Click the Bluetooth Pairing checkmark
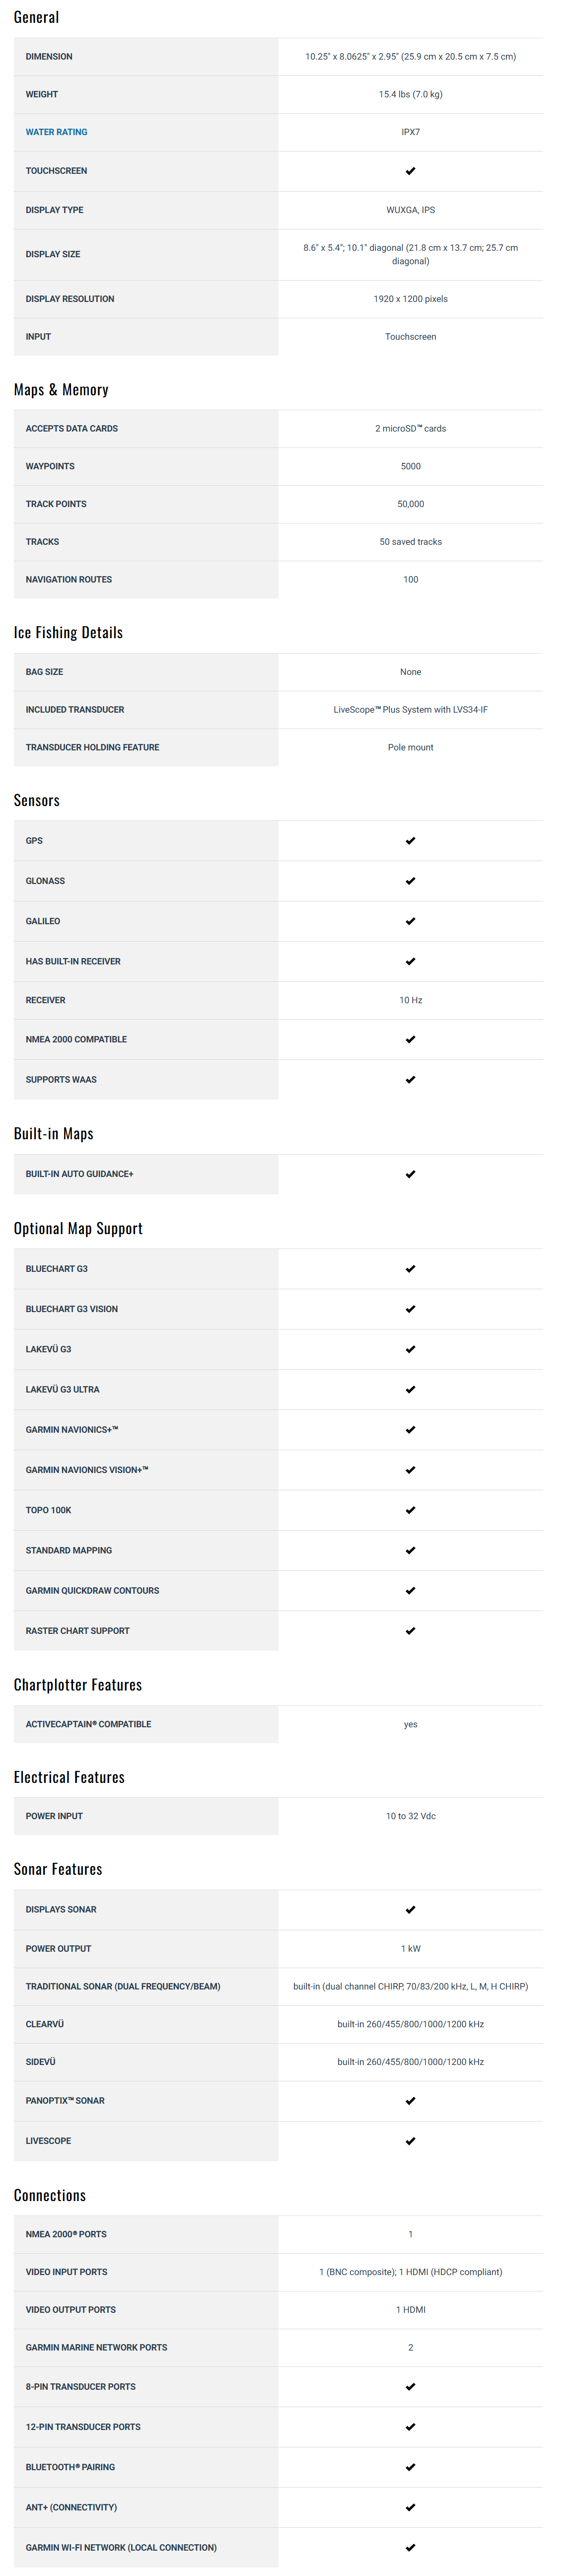 click(410, 2467)
